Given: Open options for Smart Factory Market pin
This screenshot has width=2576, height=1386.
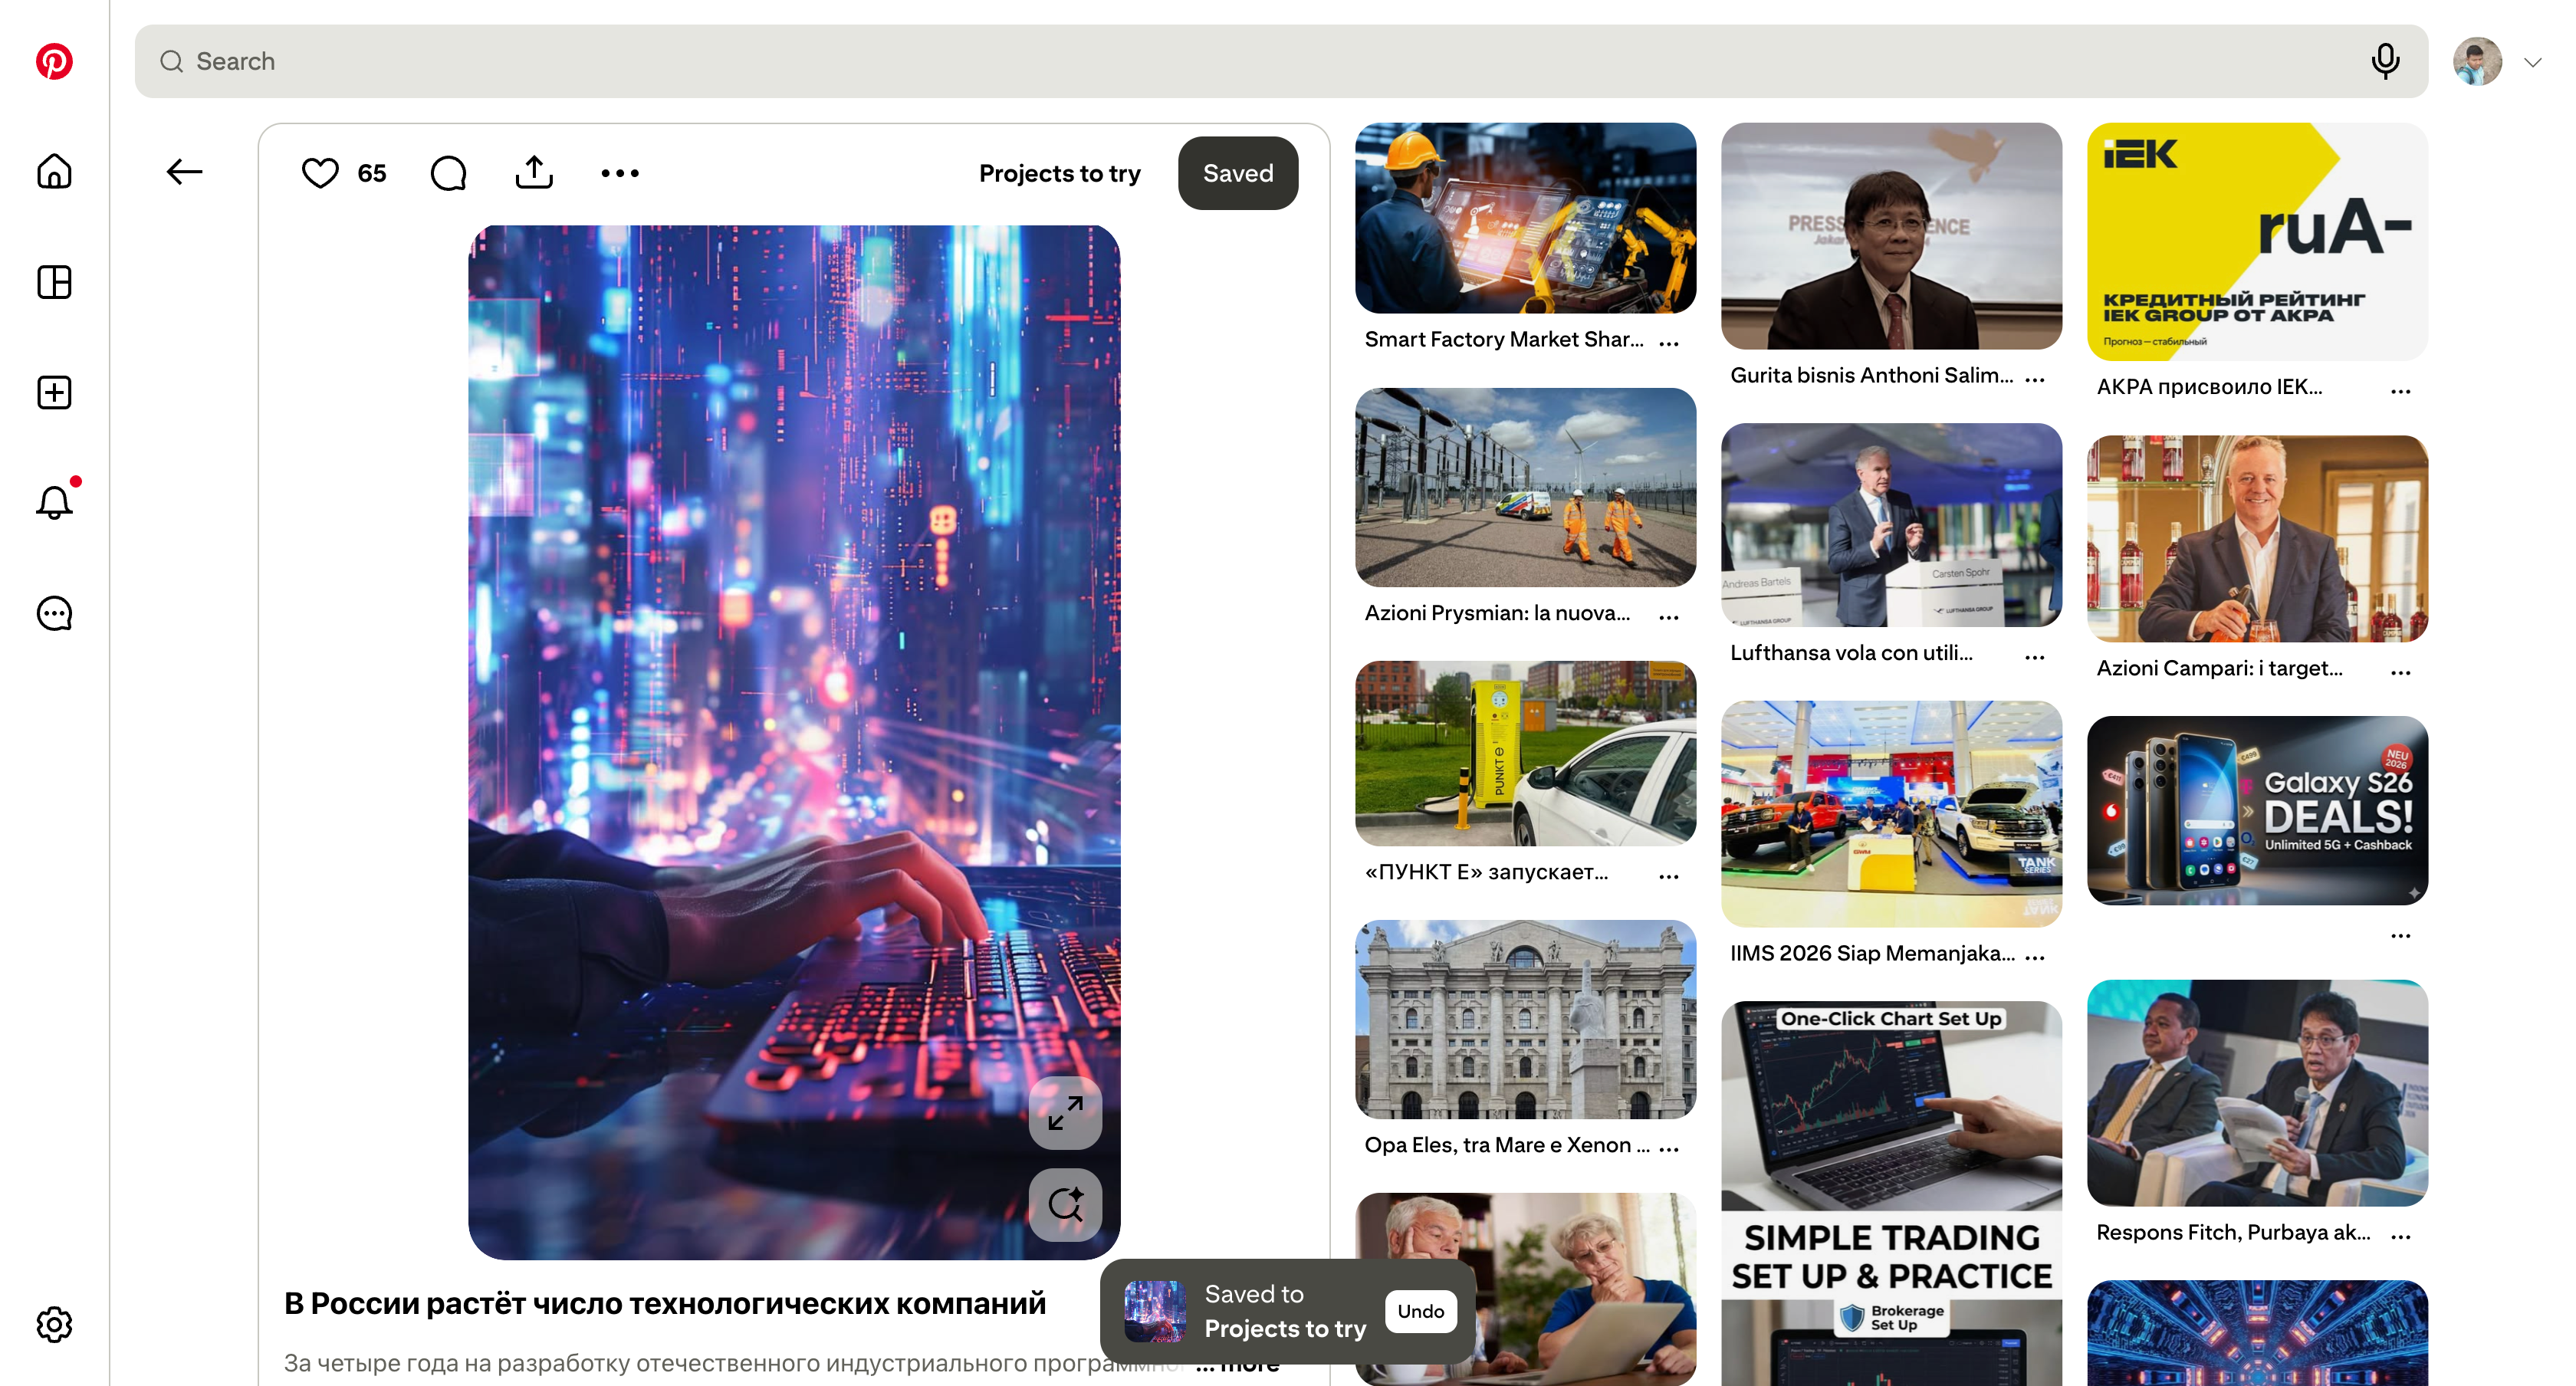Looking at the screenshot, I should pyautogui.click(x=1669, y=343).
